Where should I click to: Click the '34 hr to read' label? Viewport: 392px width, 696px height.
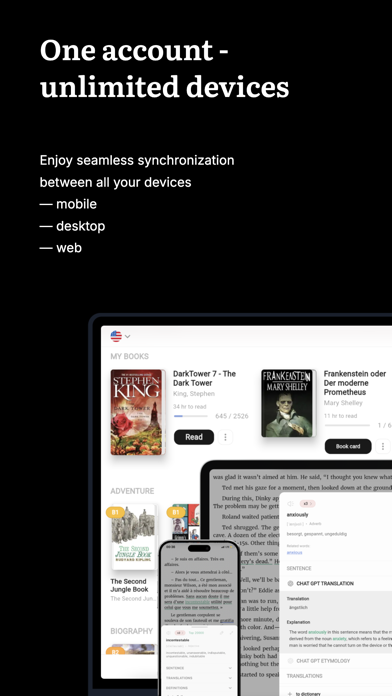coord(190,407)
